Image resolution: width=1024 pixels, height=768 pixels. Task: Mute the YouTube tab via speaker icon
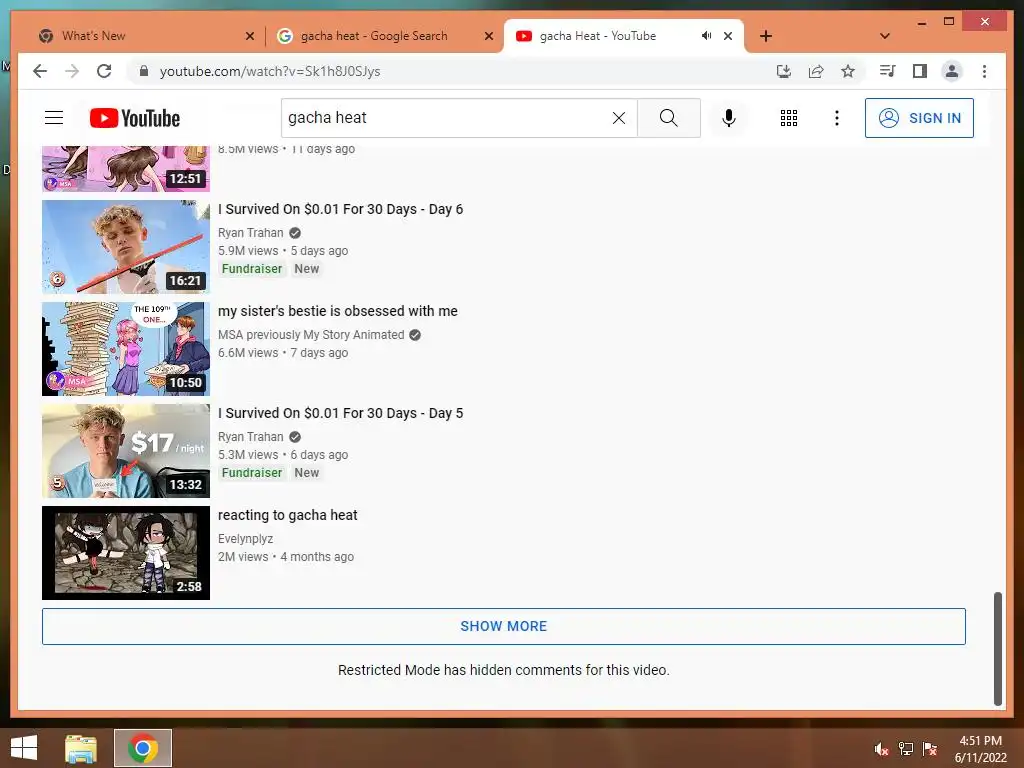pyautogui.click(x=706, y=36)
